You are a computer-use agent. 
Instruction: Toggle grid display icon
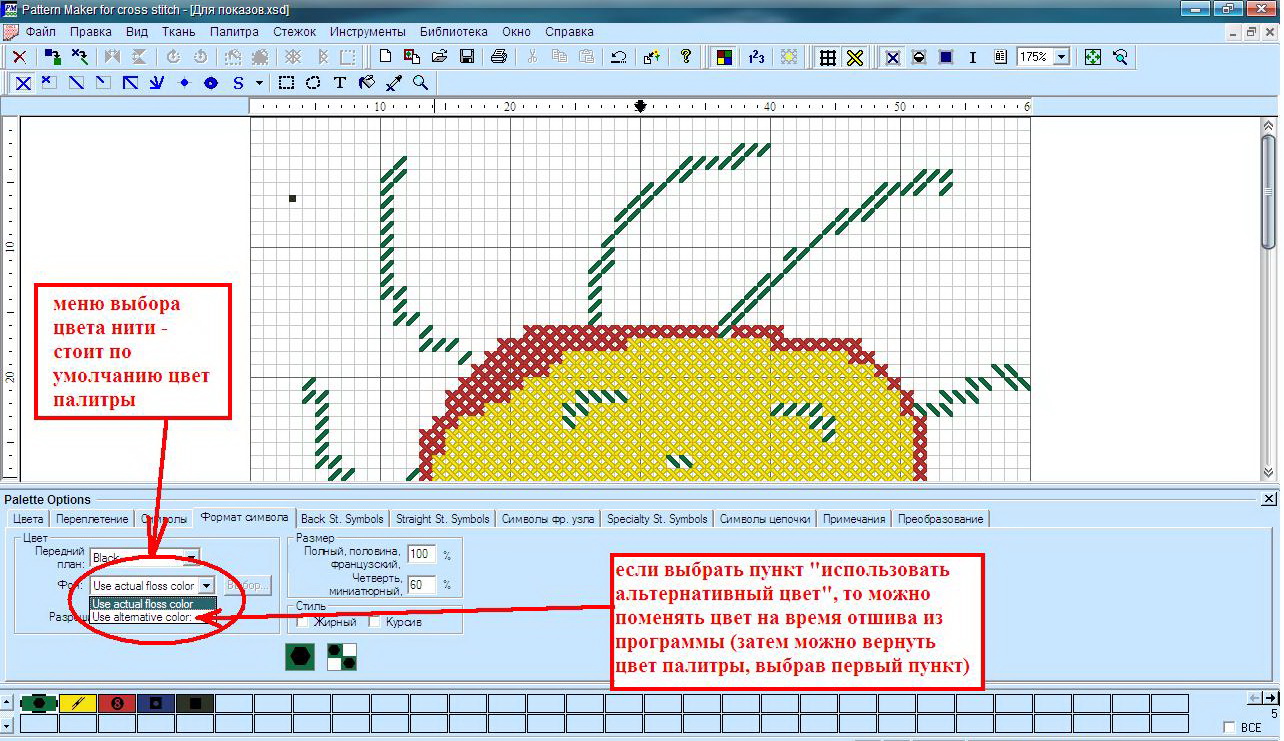pyautogui.click(x=828, y=57)
